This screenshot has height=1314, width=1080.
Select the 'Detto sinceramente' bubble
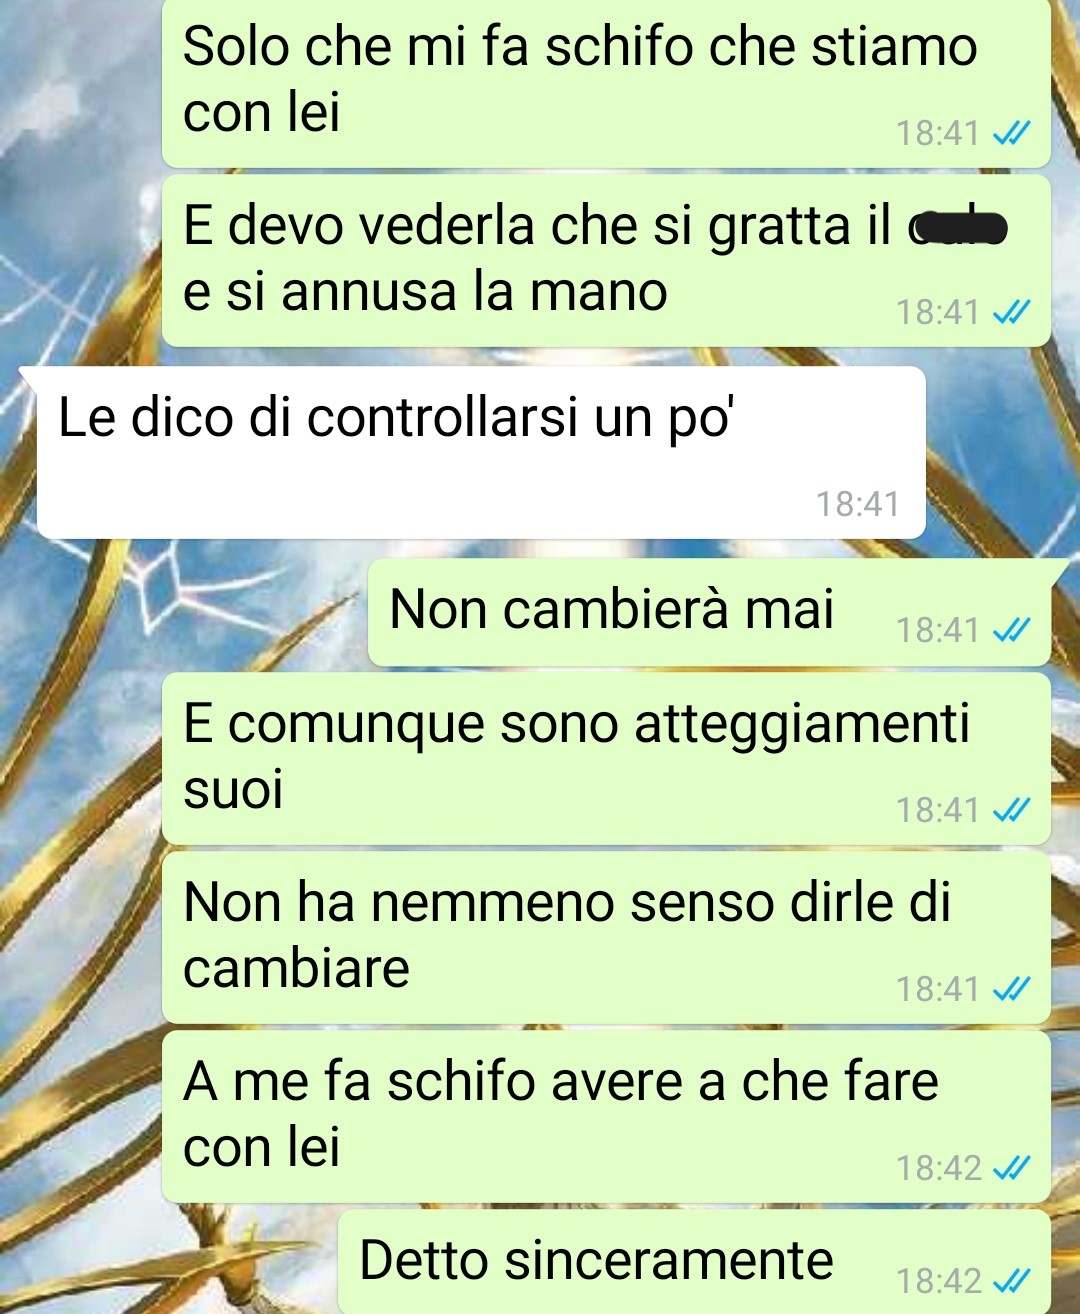[x=694, y=1262]
